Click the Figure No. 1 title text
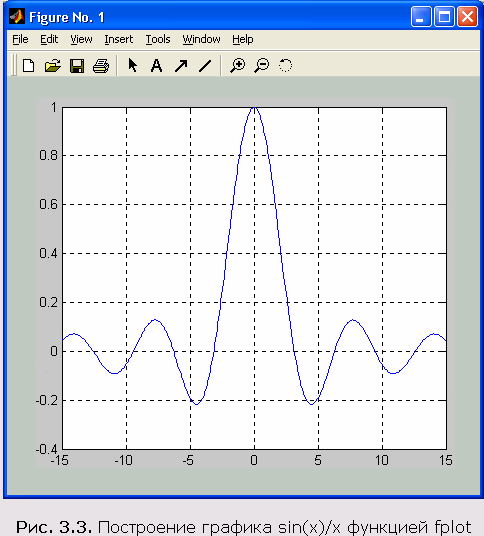 click(67, 17)
